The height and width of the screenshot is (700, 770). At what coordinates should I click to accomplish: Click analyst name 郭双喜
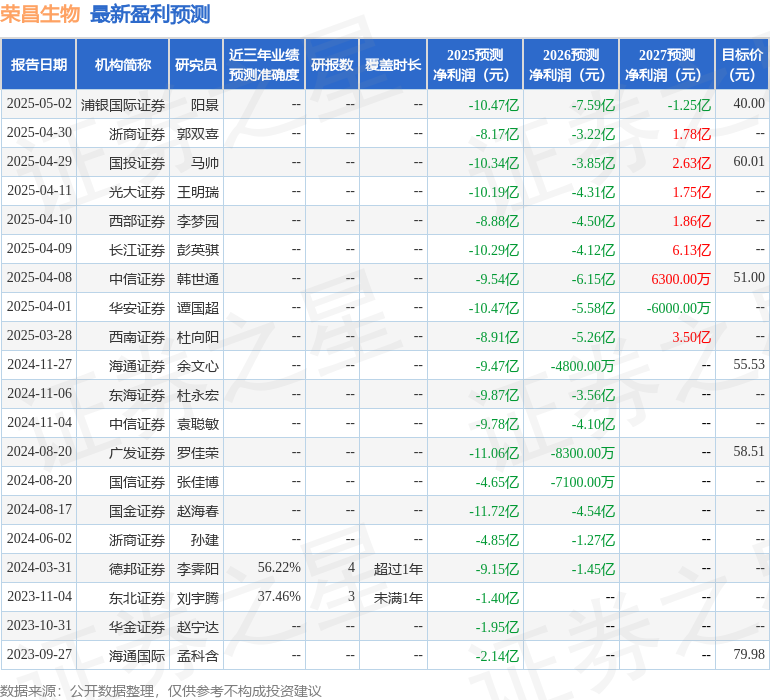[x=197, y=134]
